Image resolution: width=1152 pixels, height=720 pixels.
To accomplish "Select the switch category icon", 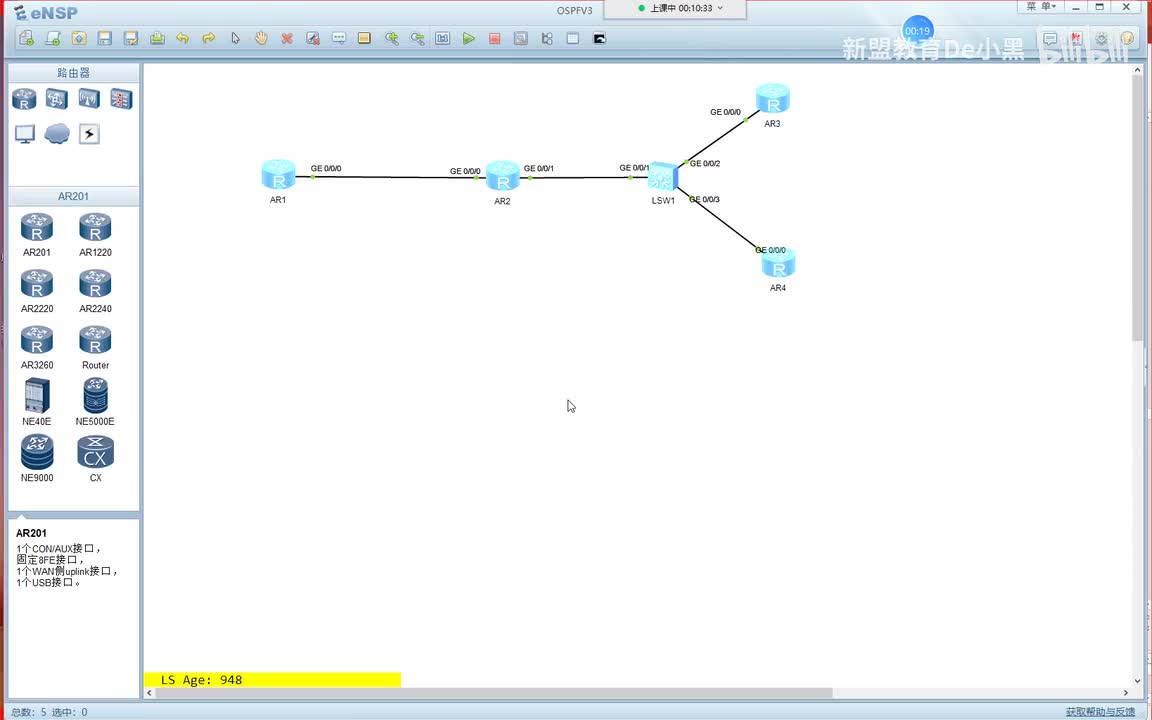I will coord(57,98).
